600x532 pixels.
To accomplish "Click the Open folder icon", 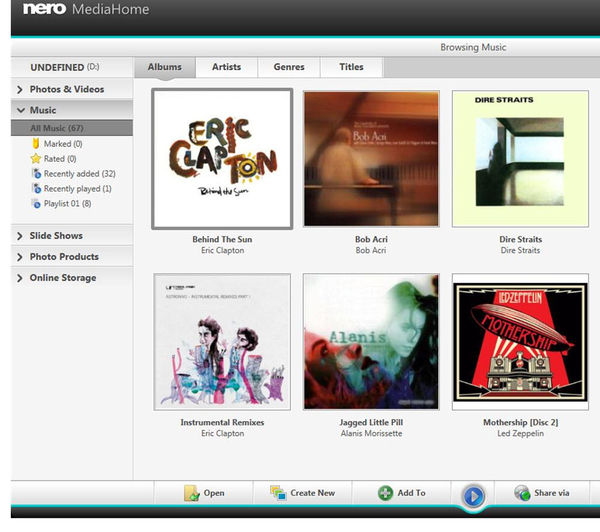I will click(191, 493).
